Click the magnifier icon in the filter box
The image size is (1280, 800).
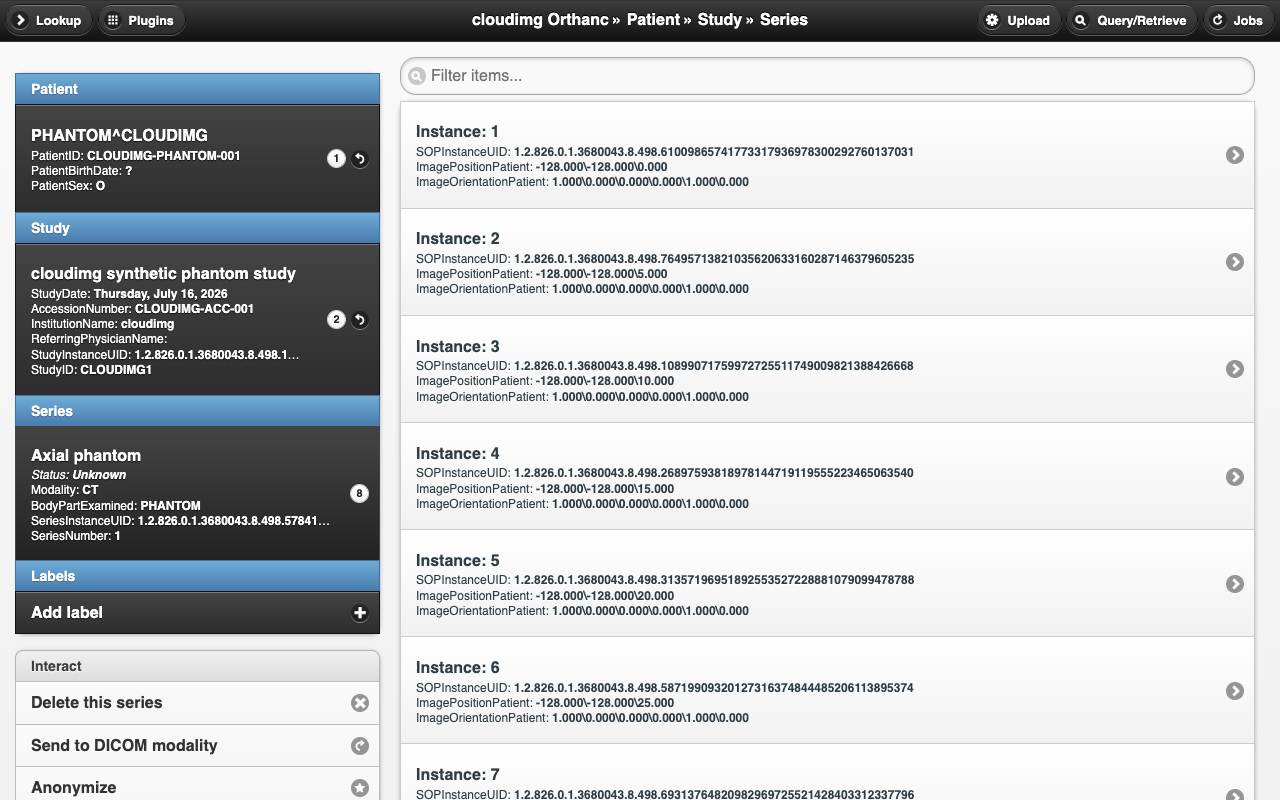point(417,76)
